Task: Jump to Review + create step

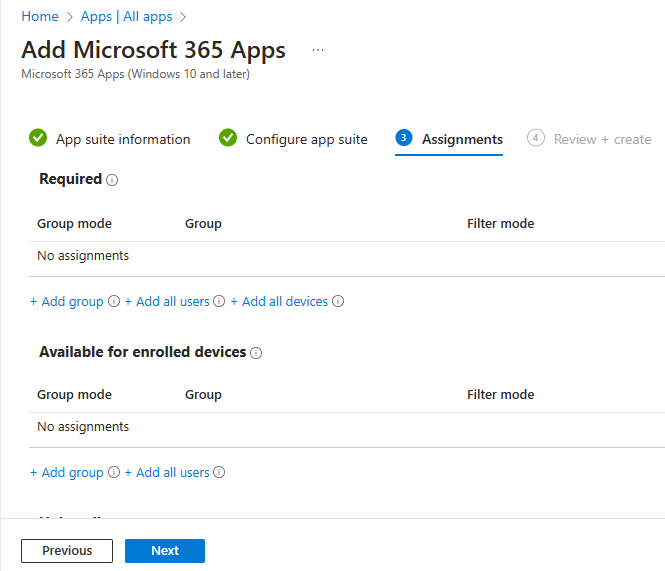Action: coord(602,139)
